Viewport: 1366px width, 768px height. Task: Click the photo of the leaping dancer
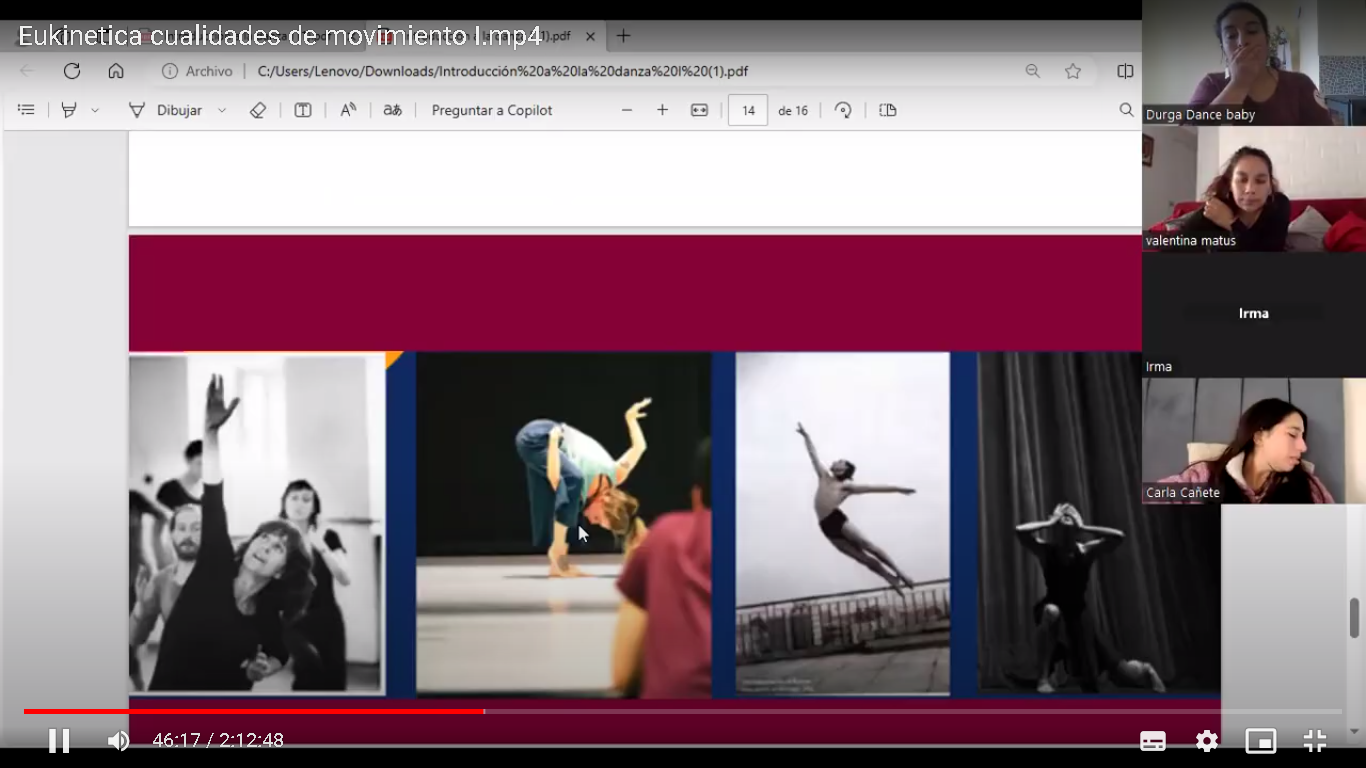[x=843, y=523]
